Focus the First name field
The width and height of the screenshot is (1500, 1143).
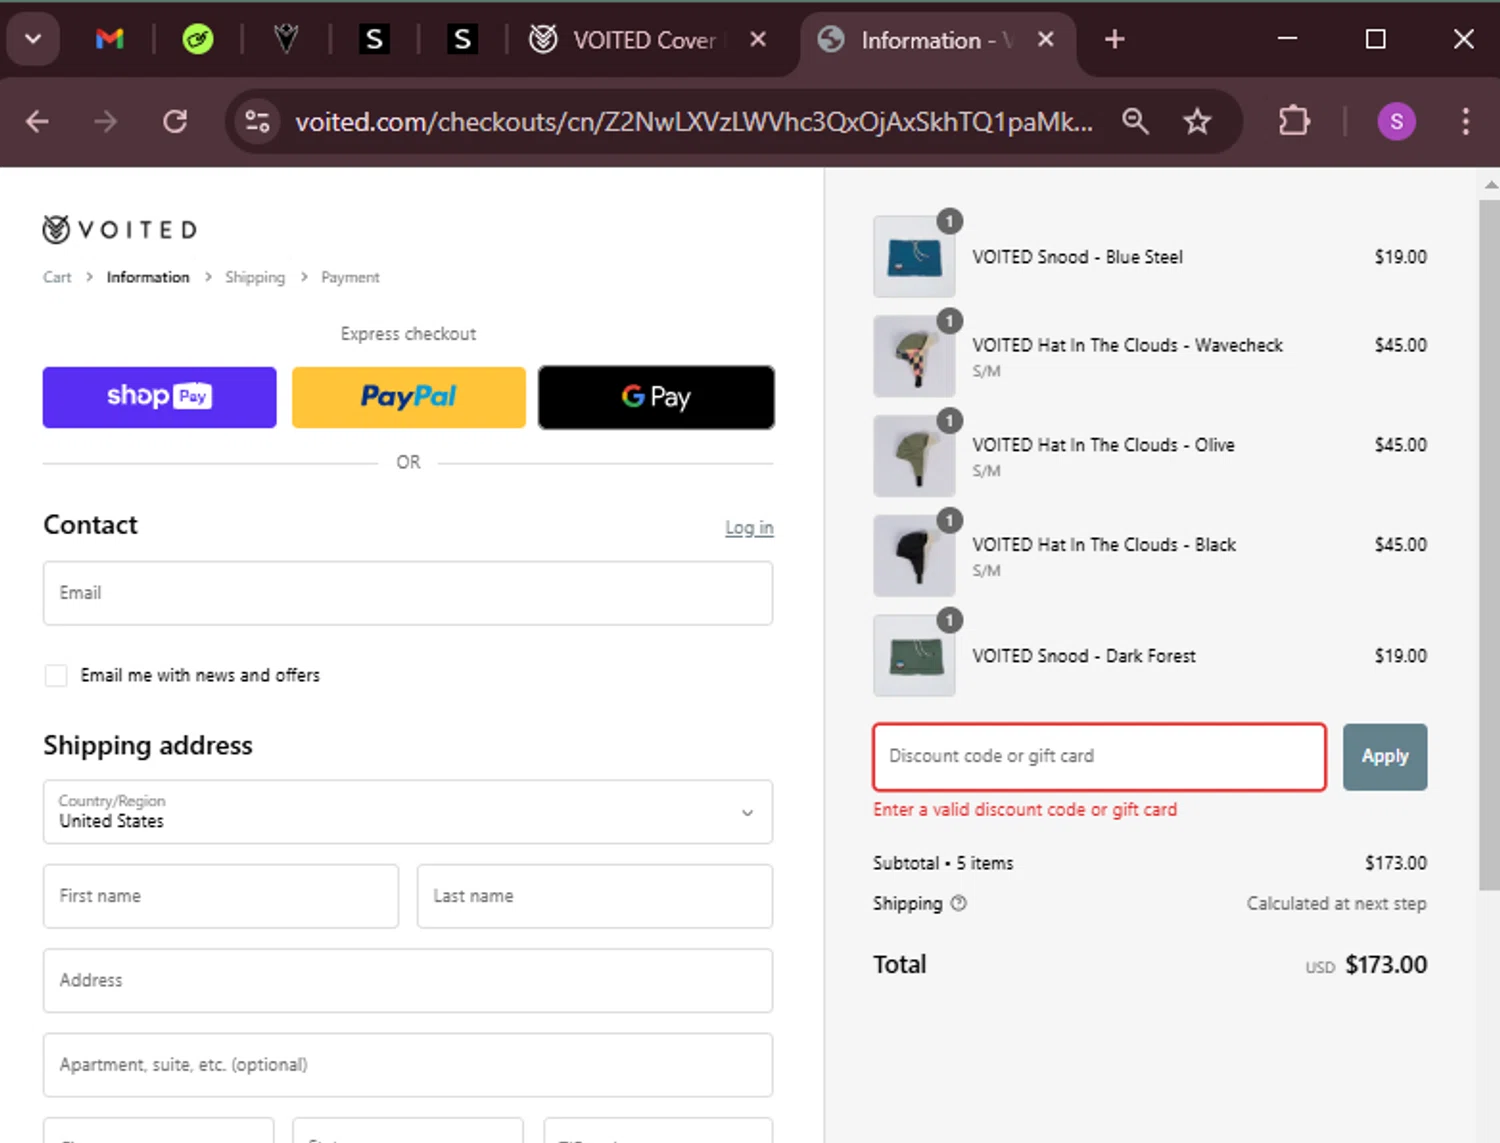point(221,896)
